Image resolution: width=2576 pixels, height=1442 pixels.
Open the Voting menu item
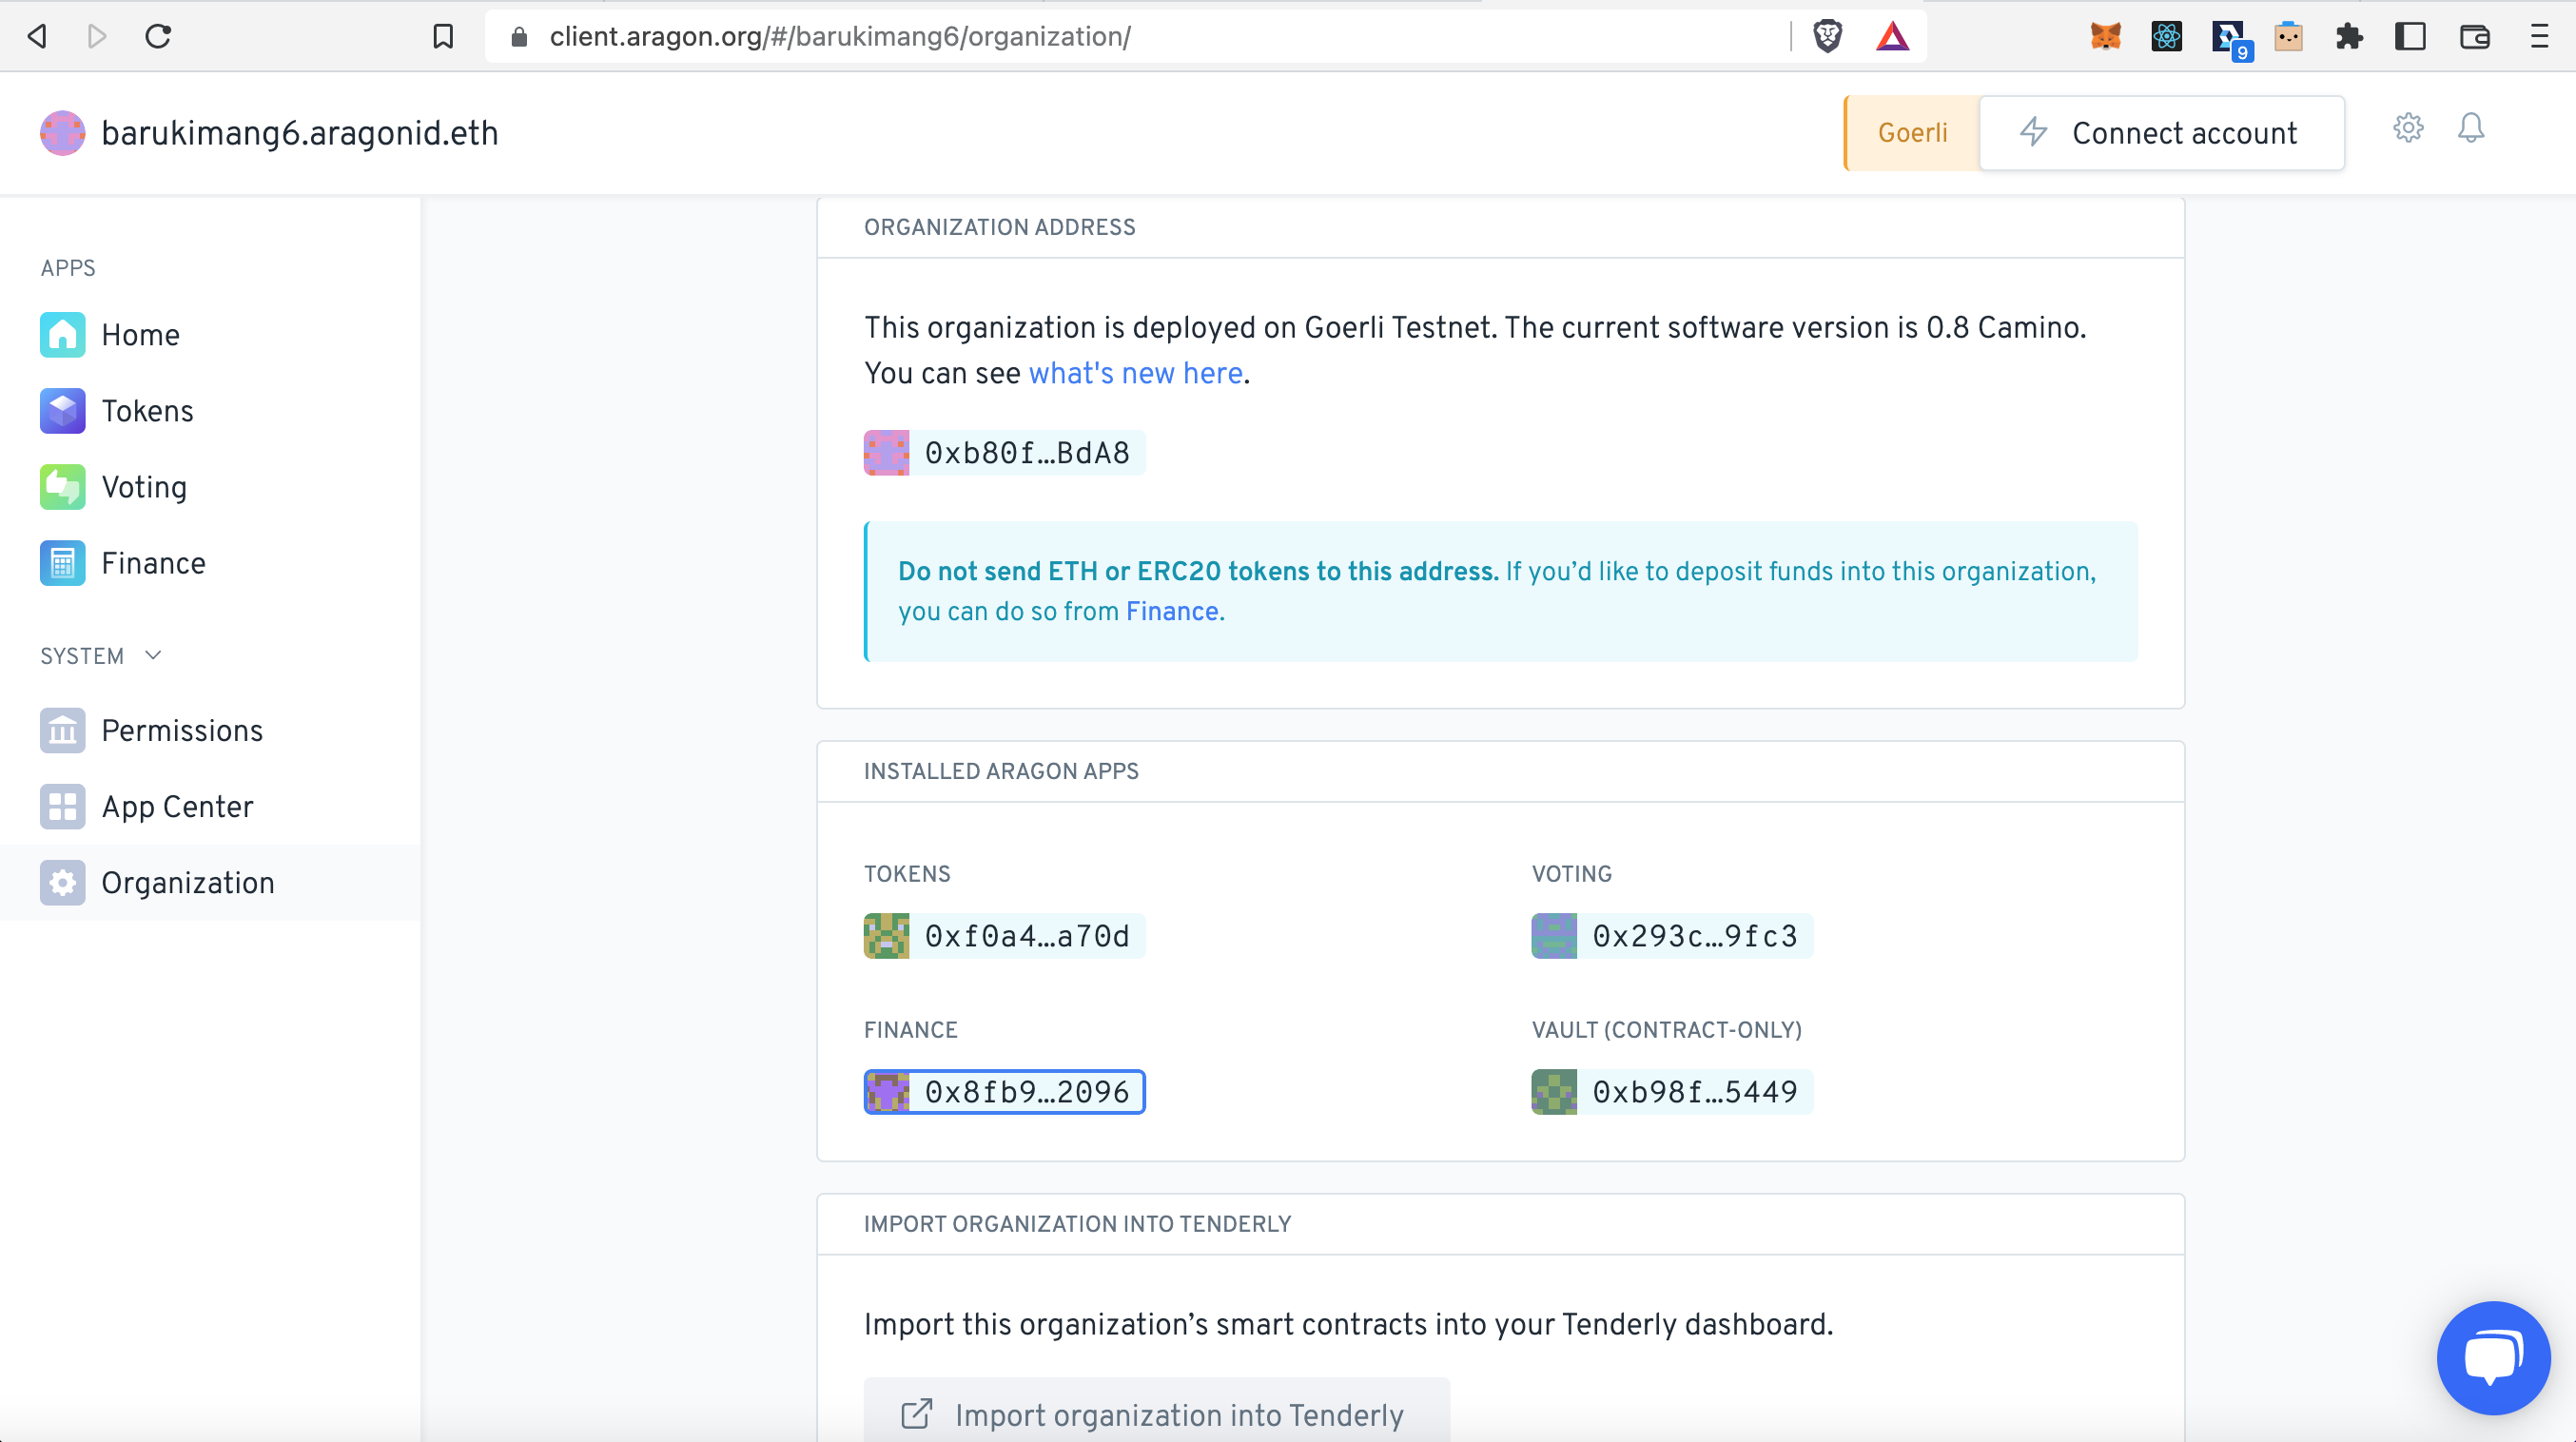click(210, 487)
